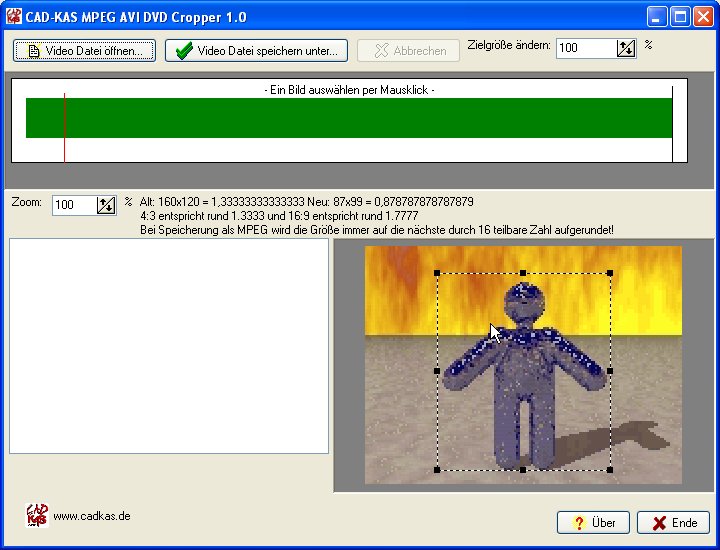Exit the program with 'Ende' button
720x550 pixels.
pyautogui.click(x=673, y=523)
